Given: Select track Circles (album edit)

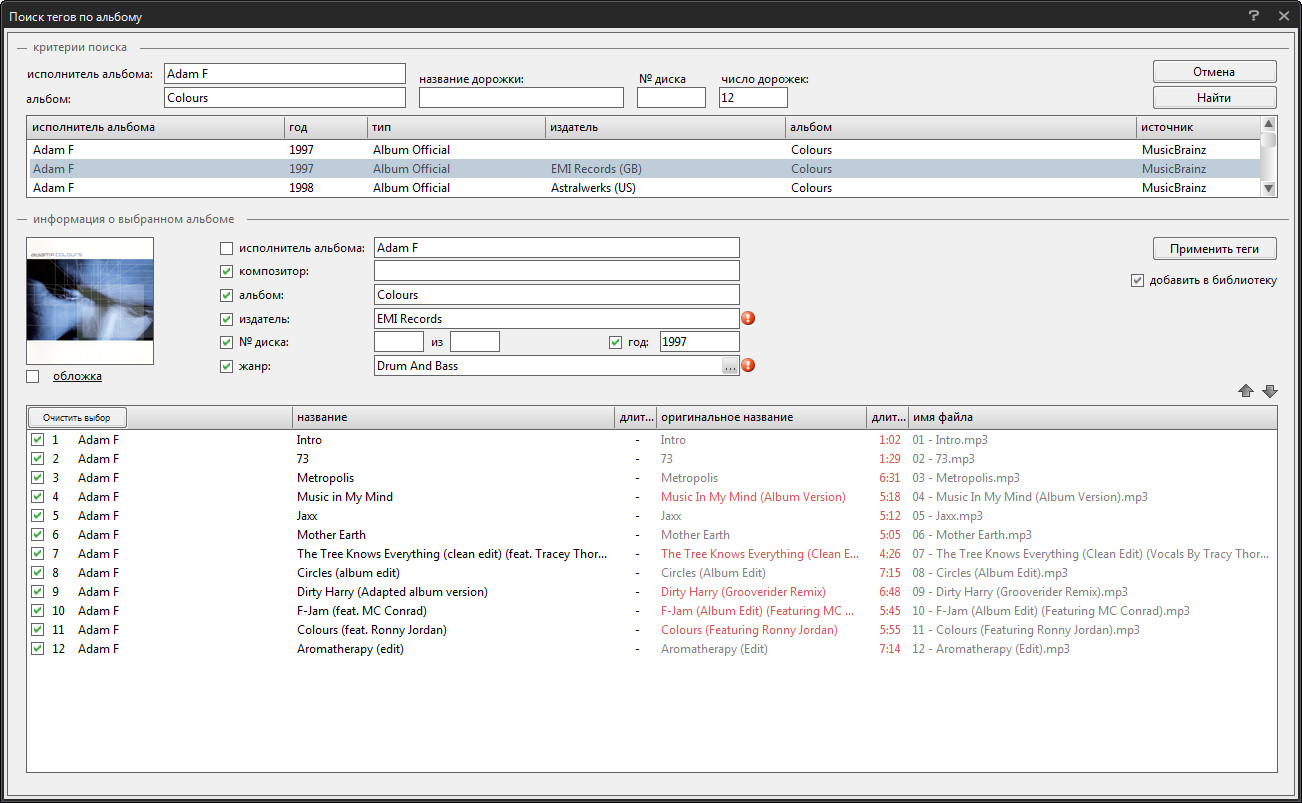Looking at the screenshot, I should coord(348,573).
